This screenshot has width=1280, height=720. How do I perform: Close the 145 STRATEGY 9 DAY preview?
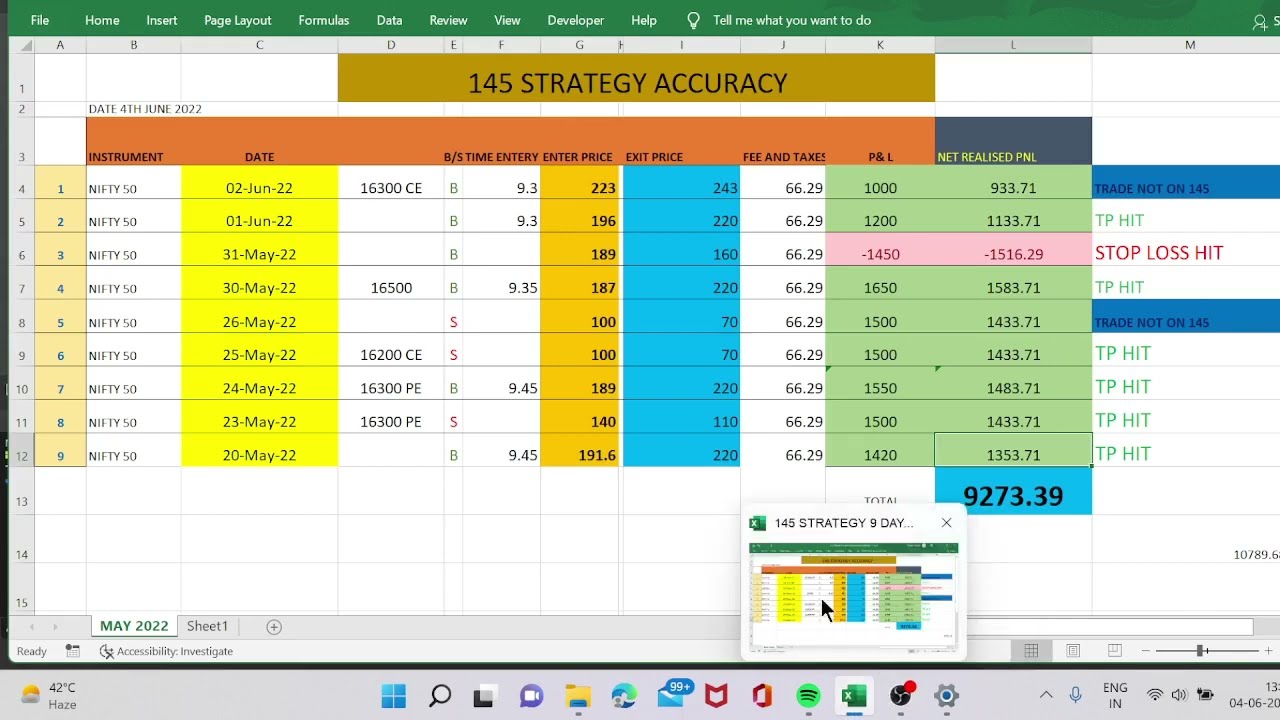(x=946, y=522)
